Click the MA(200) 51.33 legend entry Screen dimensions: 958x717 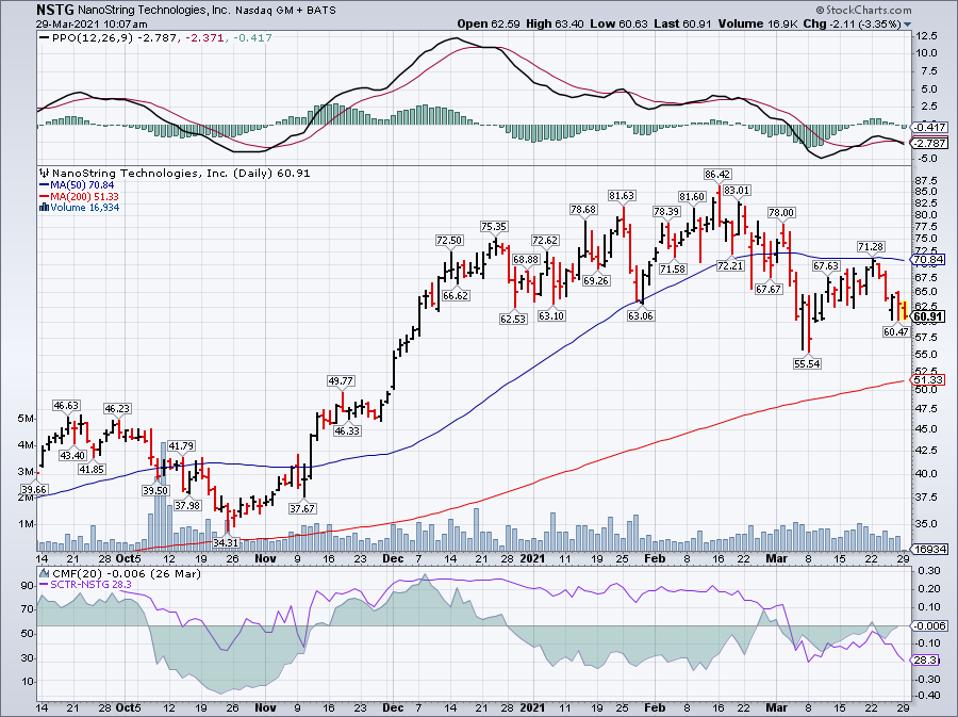(79, 196)
